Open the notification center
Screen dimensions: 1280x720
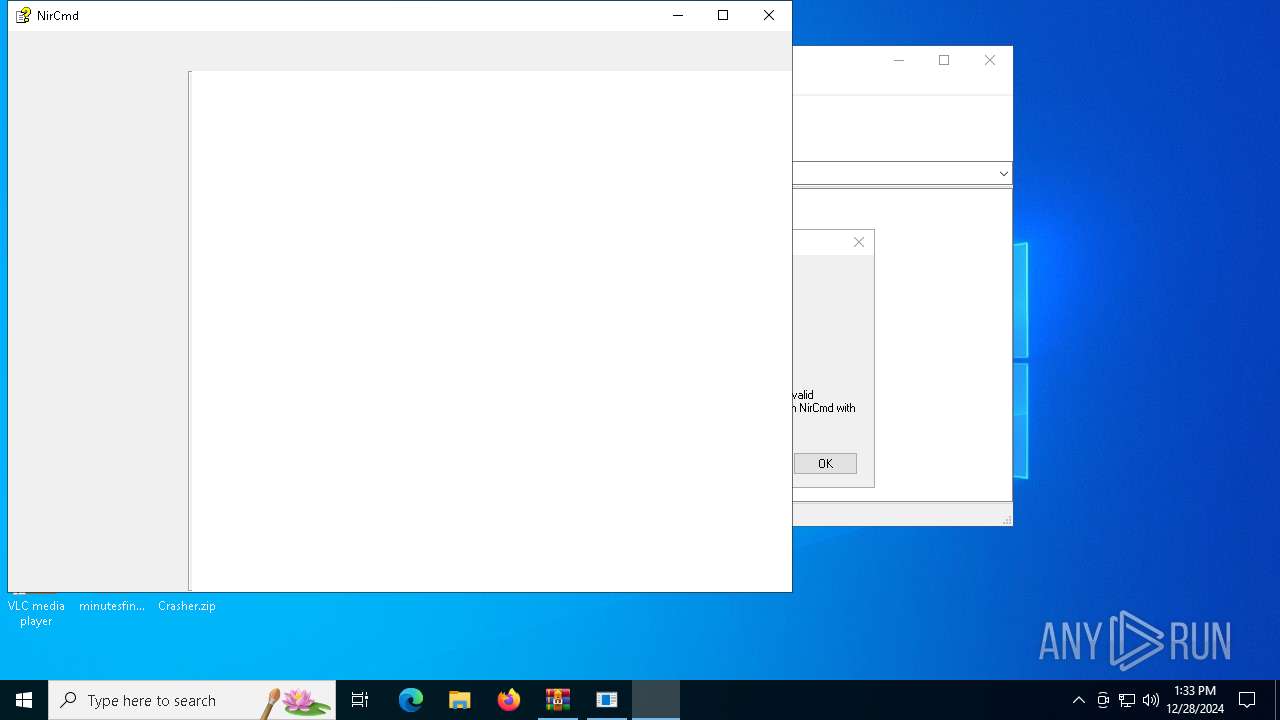[x=1247, y=700]
